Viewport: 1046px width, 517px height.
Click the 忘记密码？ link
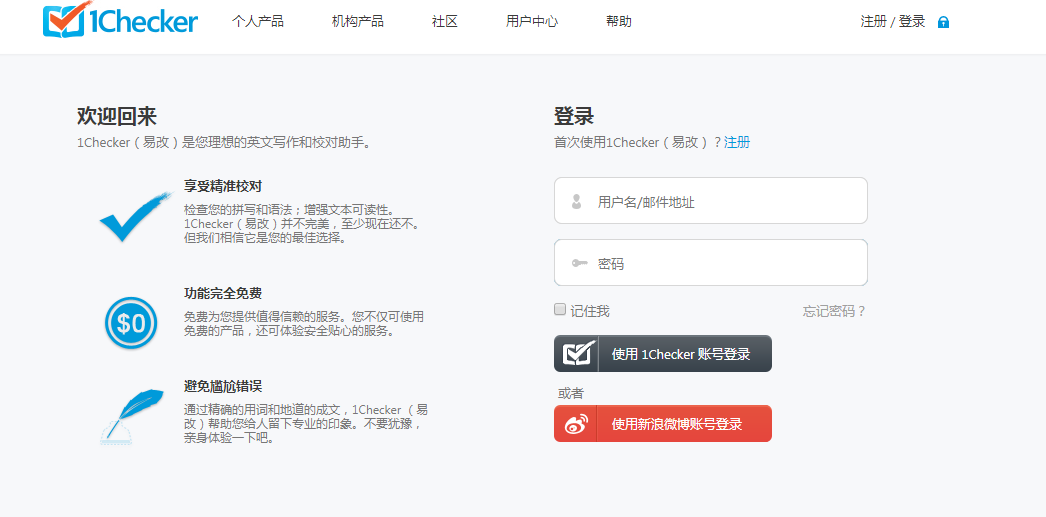coord(835,311)
